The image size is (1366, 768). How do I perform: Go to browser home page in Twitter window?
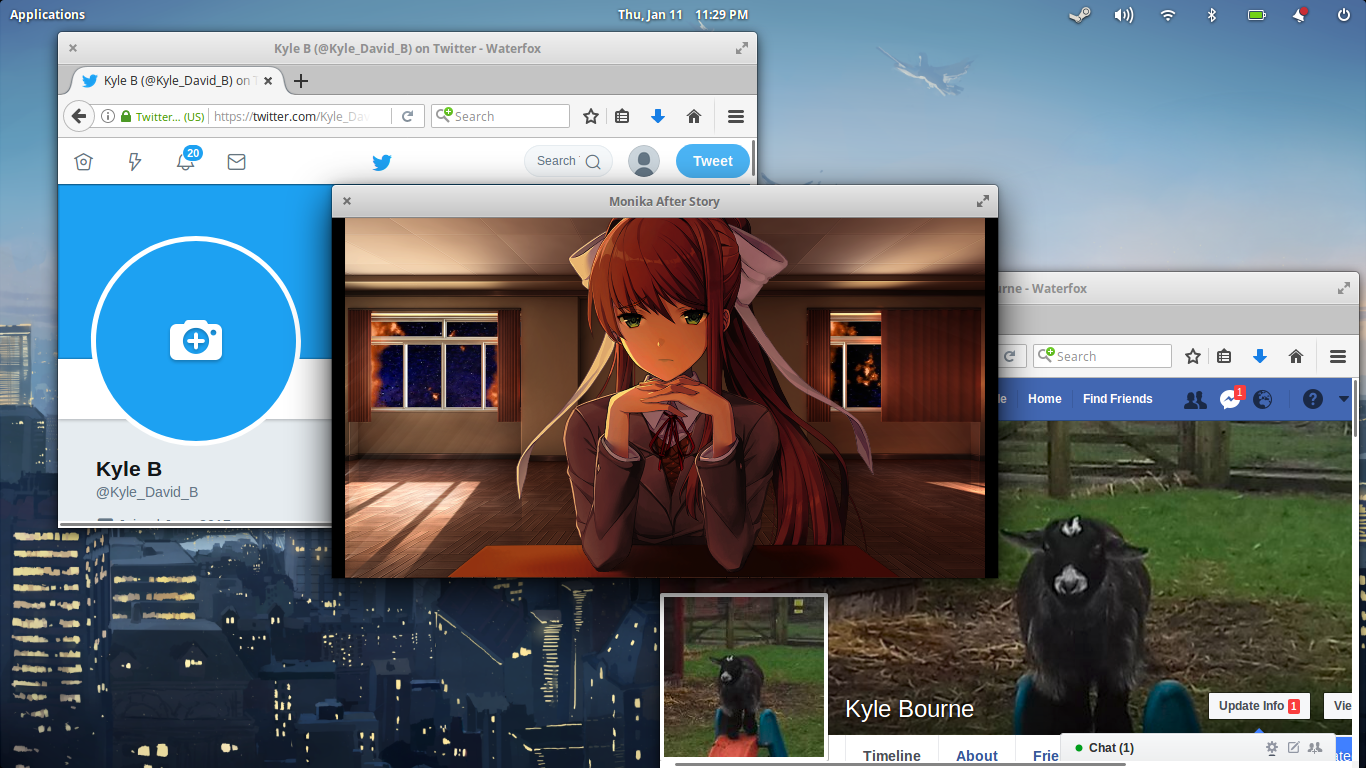(694, 116)
